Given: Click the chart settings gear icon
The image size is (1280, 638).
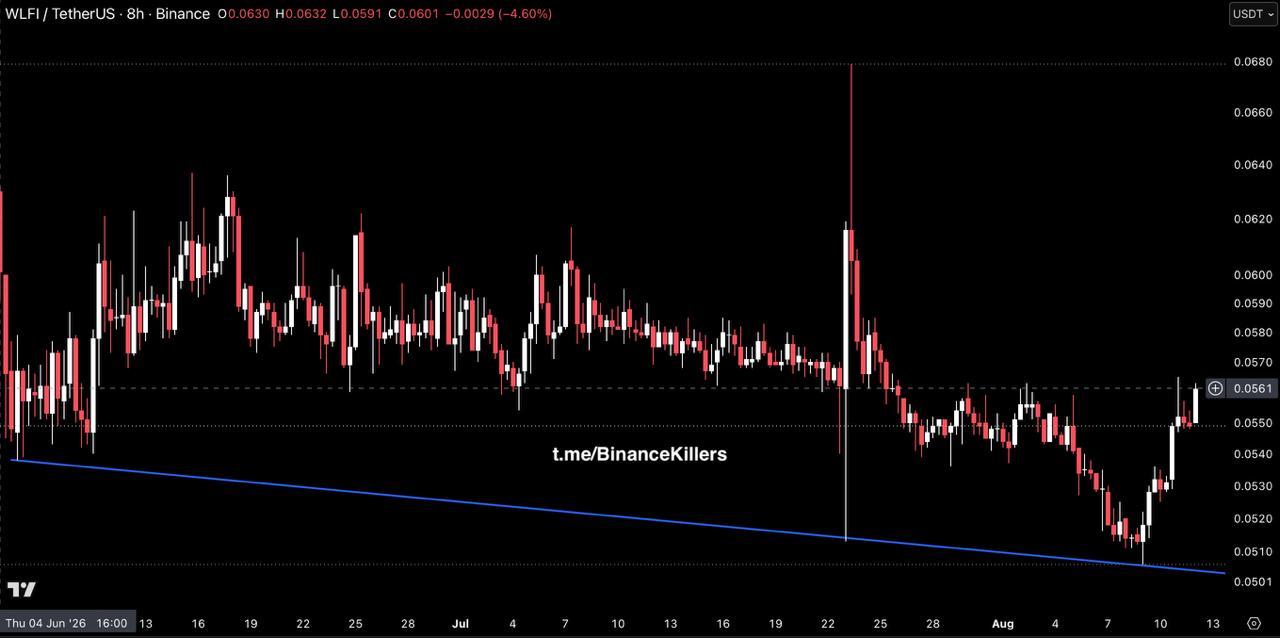Looking at the screenshot, I should click(x=1254, y=622).
